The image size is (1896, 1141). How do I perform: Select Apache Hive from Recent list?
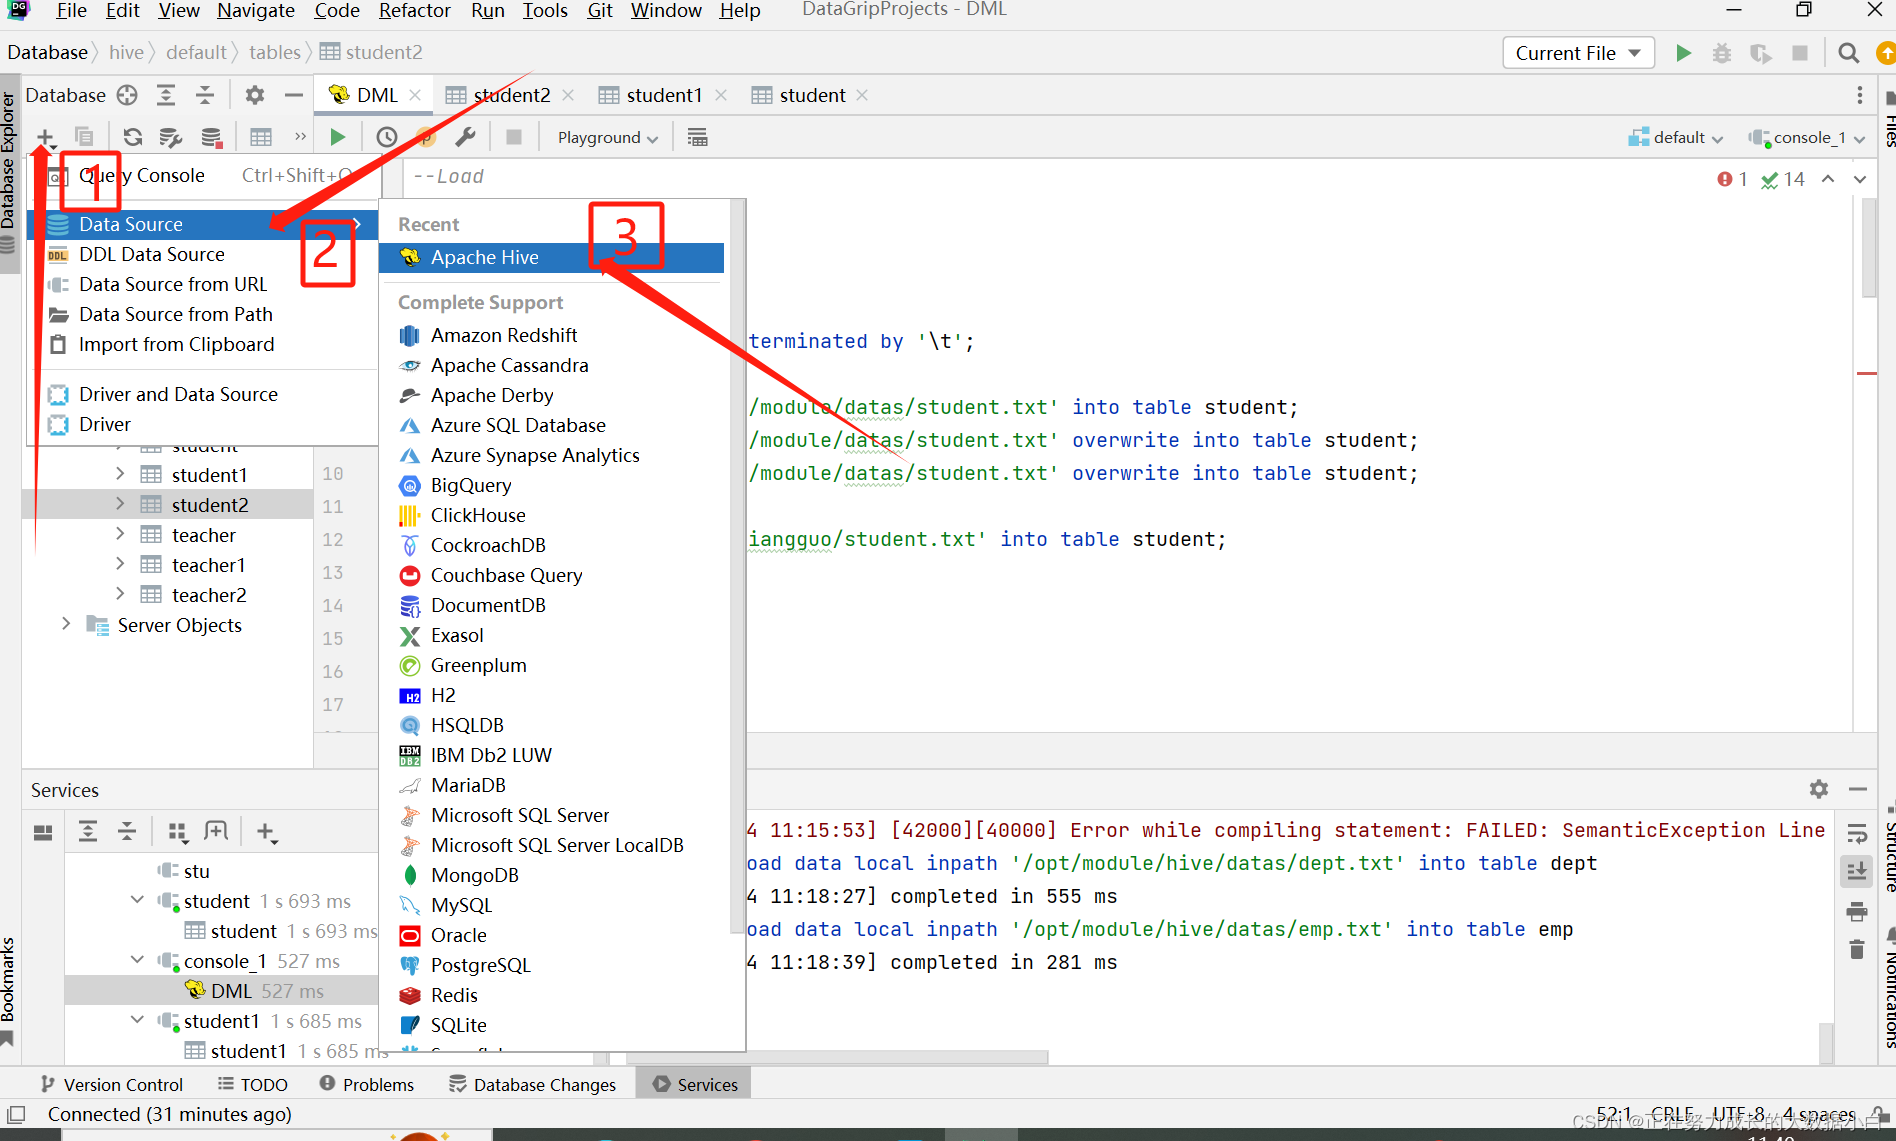click(x=551, y=257)
